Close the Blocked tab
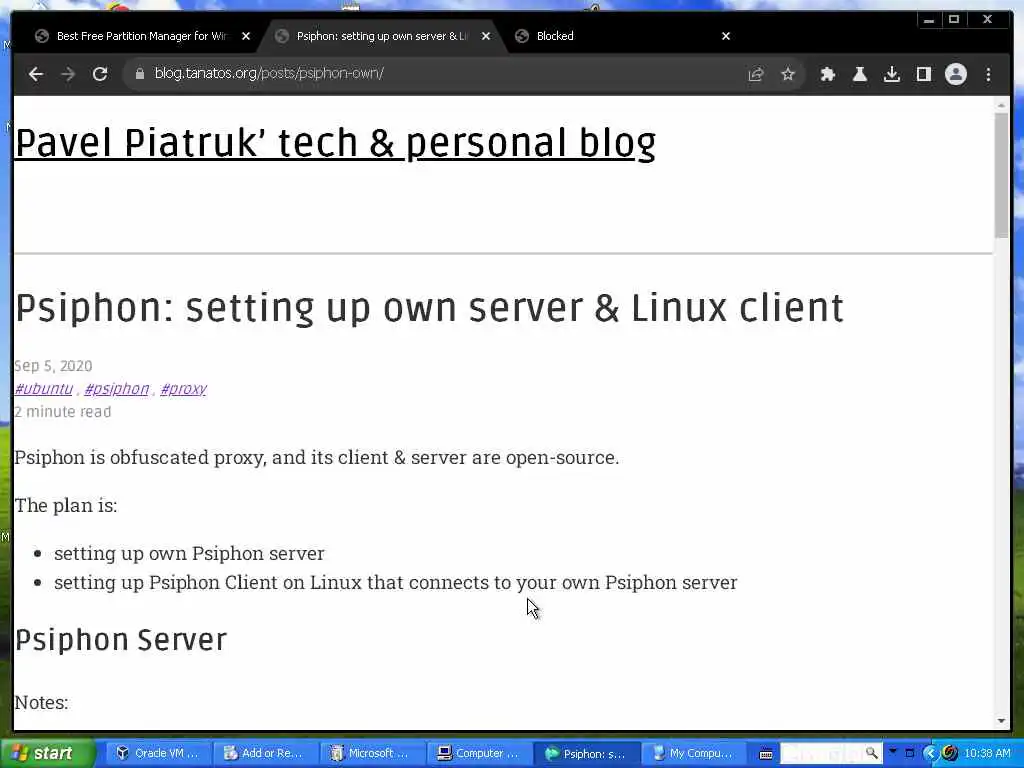The height and width of the screenshot is (768, 1024). pyautogui.click(x=726, y=36)
